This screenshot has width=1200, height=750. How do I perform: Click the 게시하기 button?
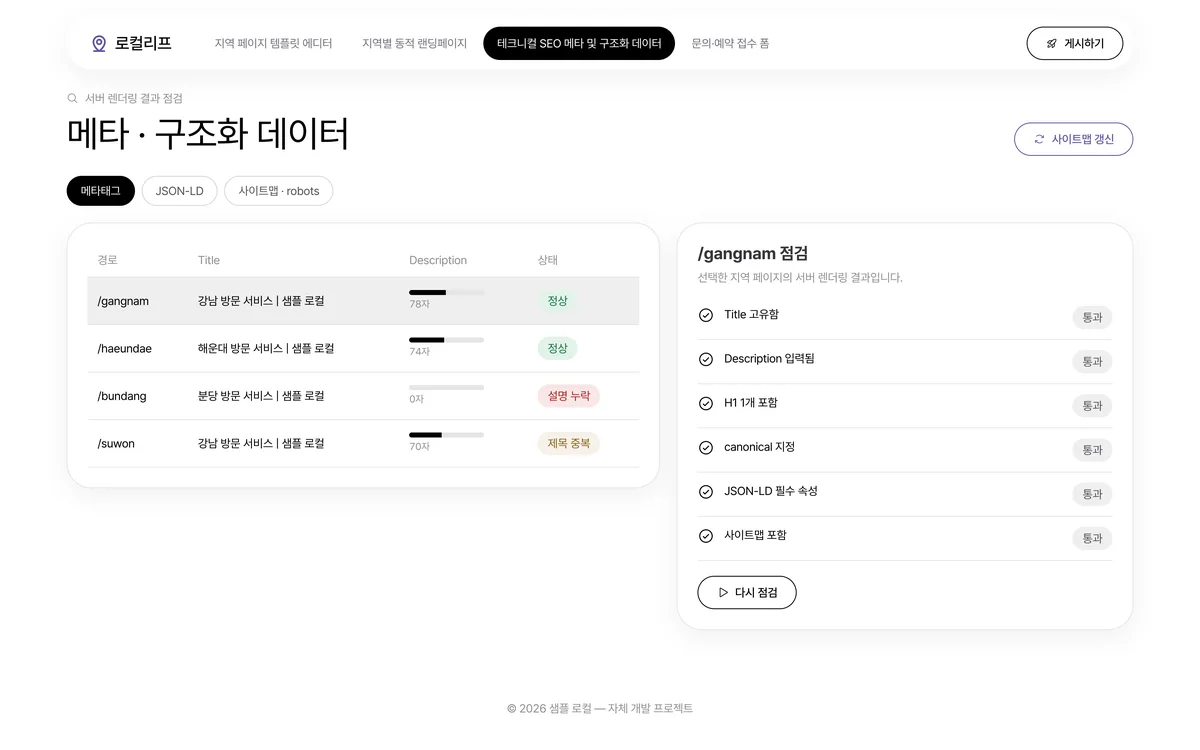[1075, 44]
